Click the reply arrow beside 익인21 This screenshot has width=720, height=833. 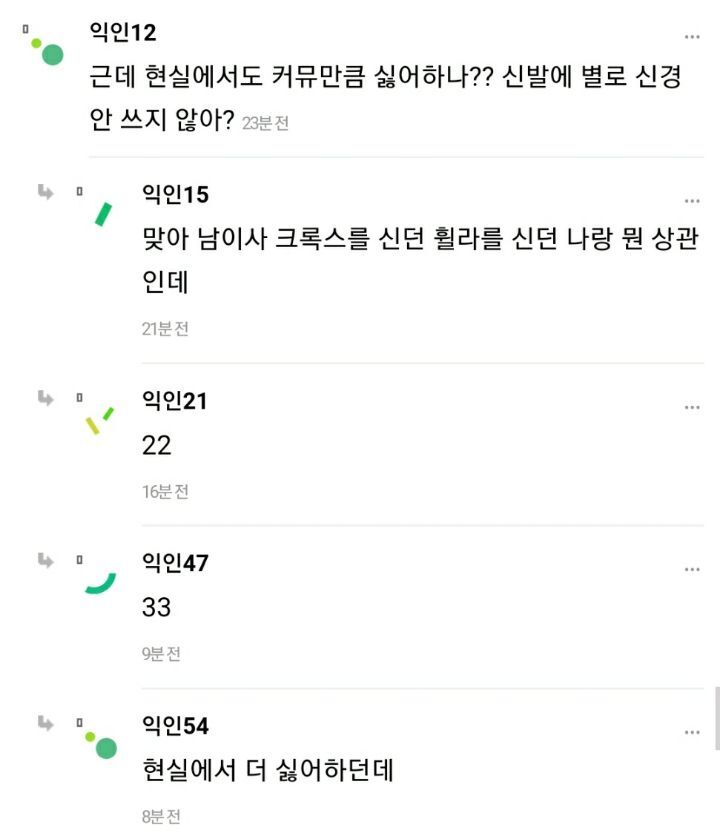(45, 398)
